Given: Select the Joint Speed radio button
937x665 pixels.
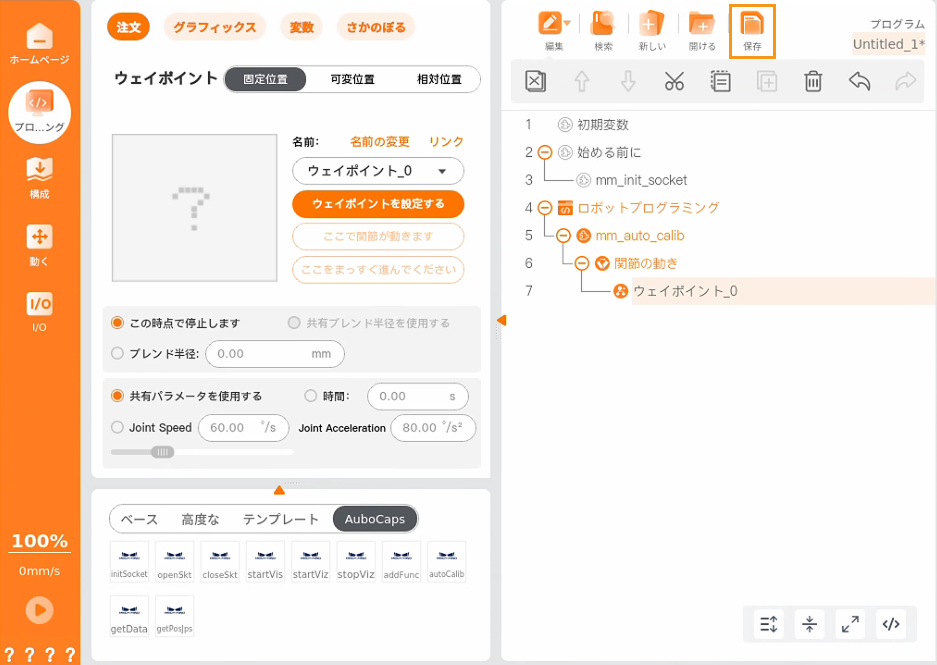Looking at the screenshot, I should 118,427.
